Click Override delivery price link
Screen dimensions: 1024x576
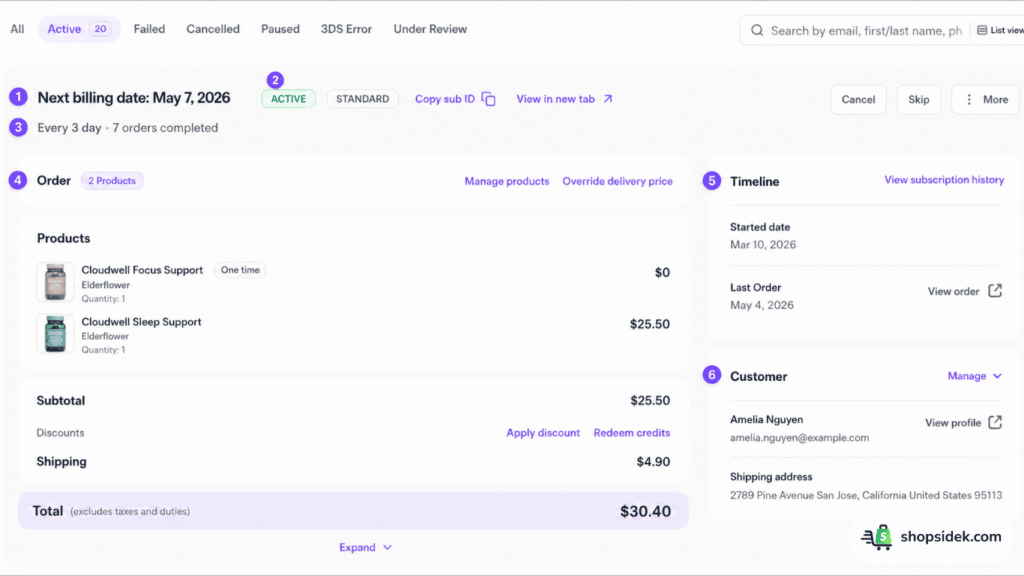point(617,181)
